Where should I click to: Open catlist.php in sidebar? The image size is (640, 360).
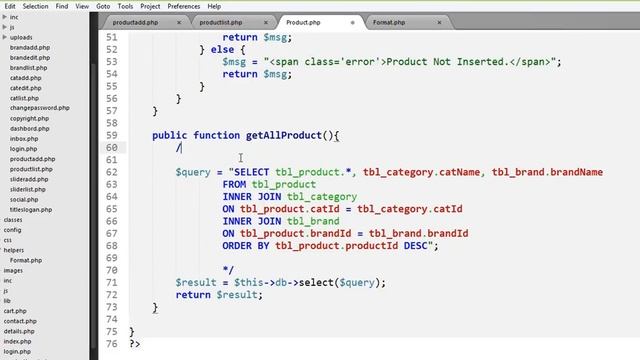(24, 98)
